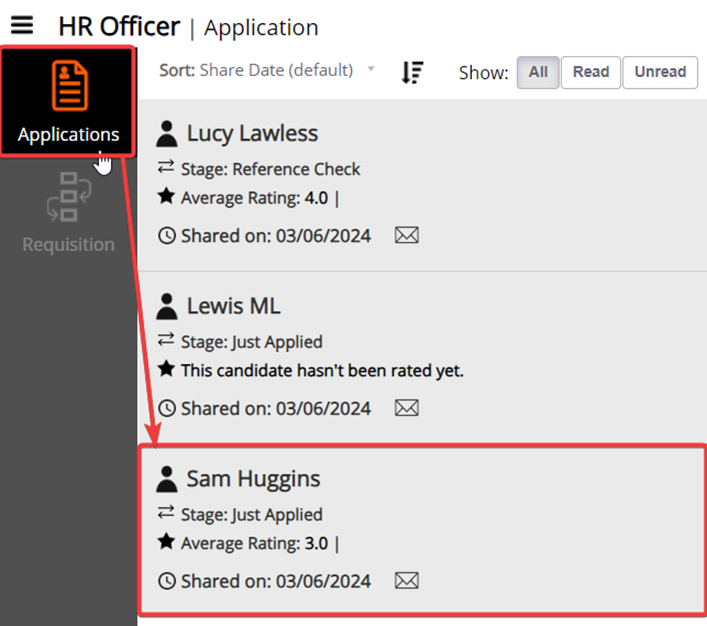707x626 pixels.
Task: Click "Average Rating: 3.0" text
Action: pos(254,543)
